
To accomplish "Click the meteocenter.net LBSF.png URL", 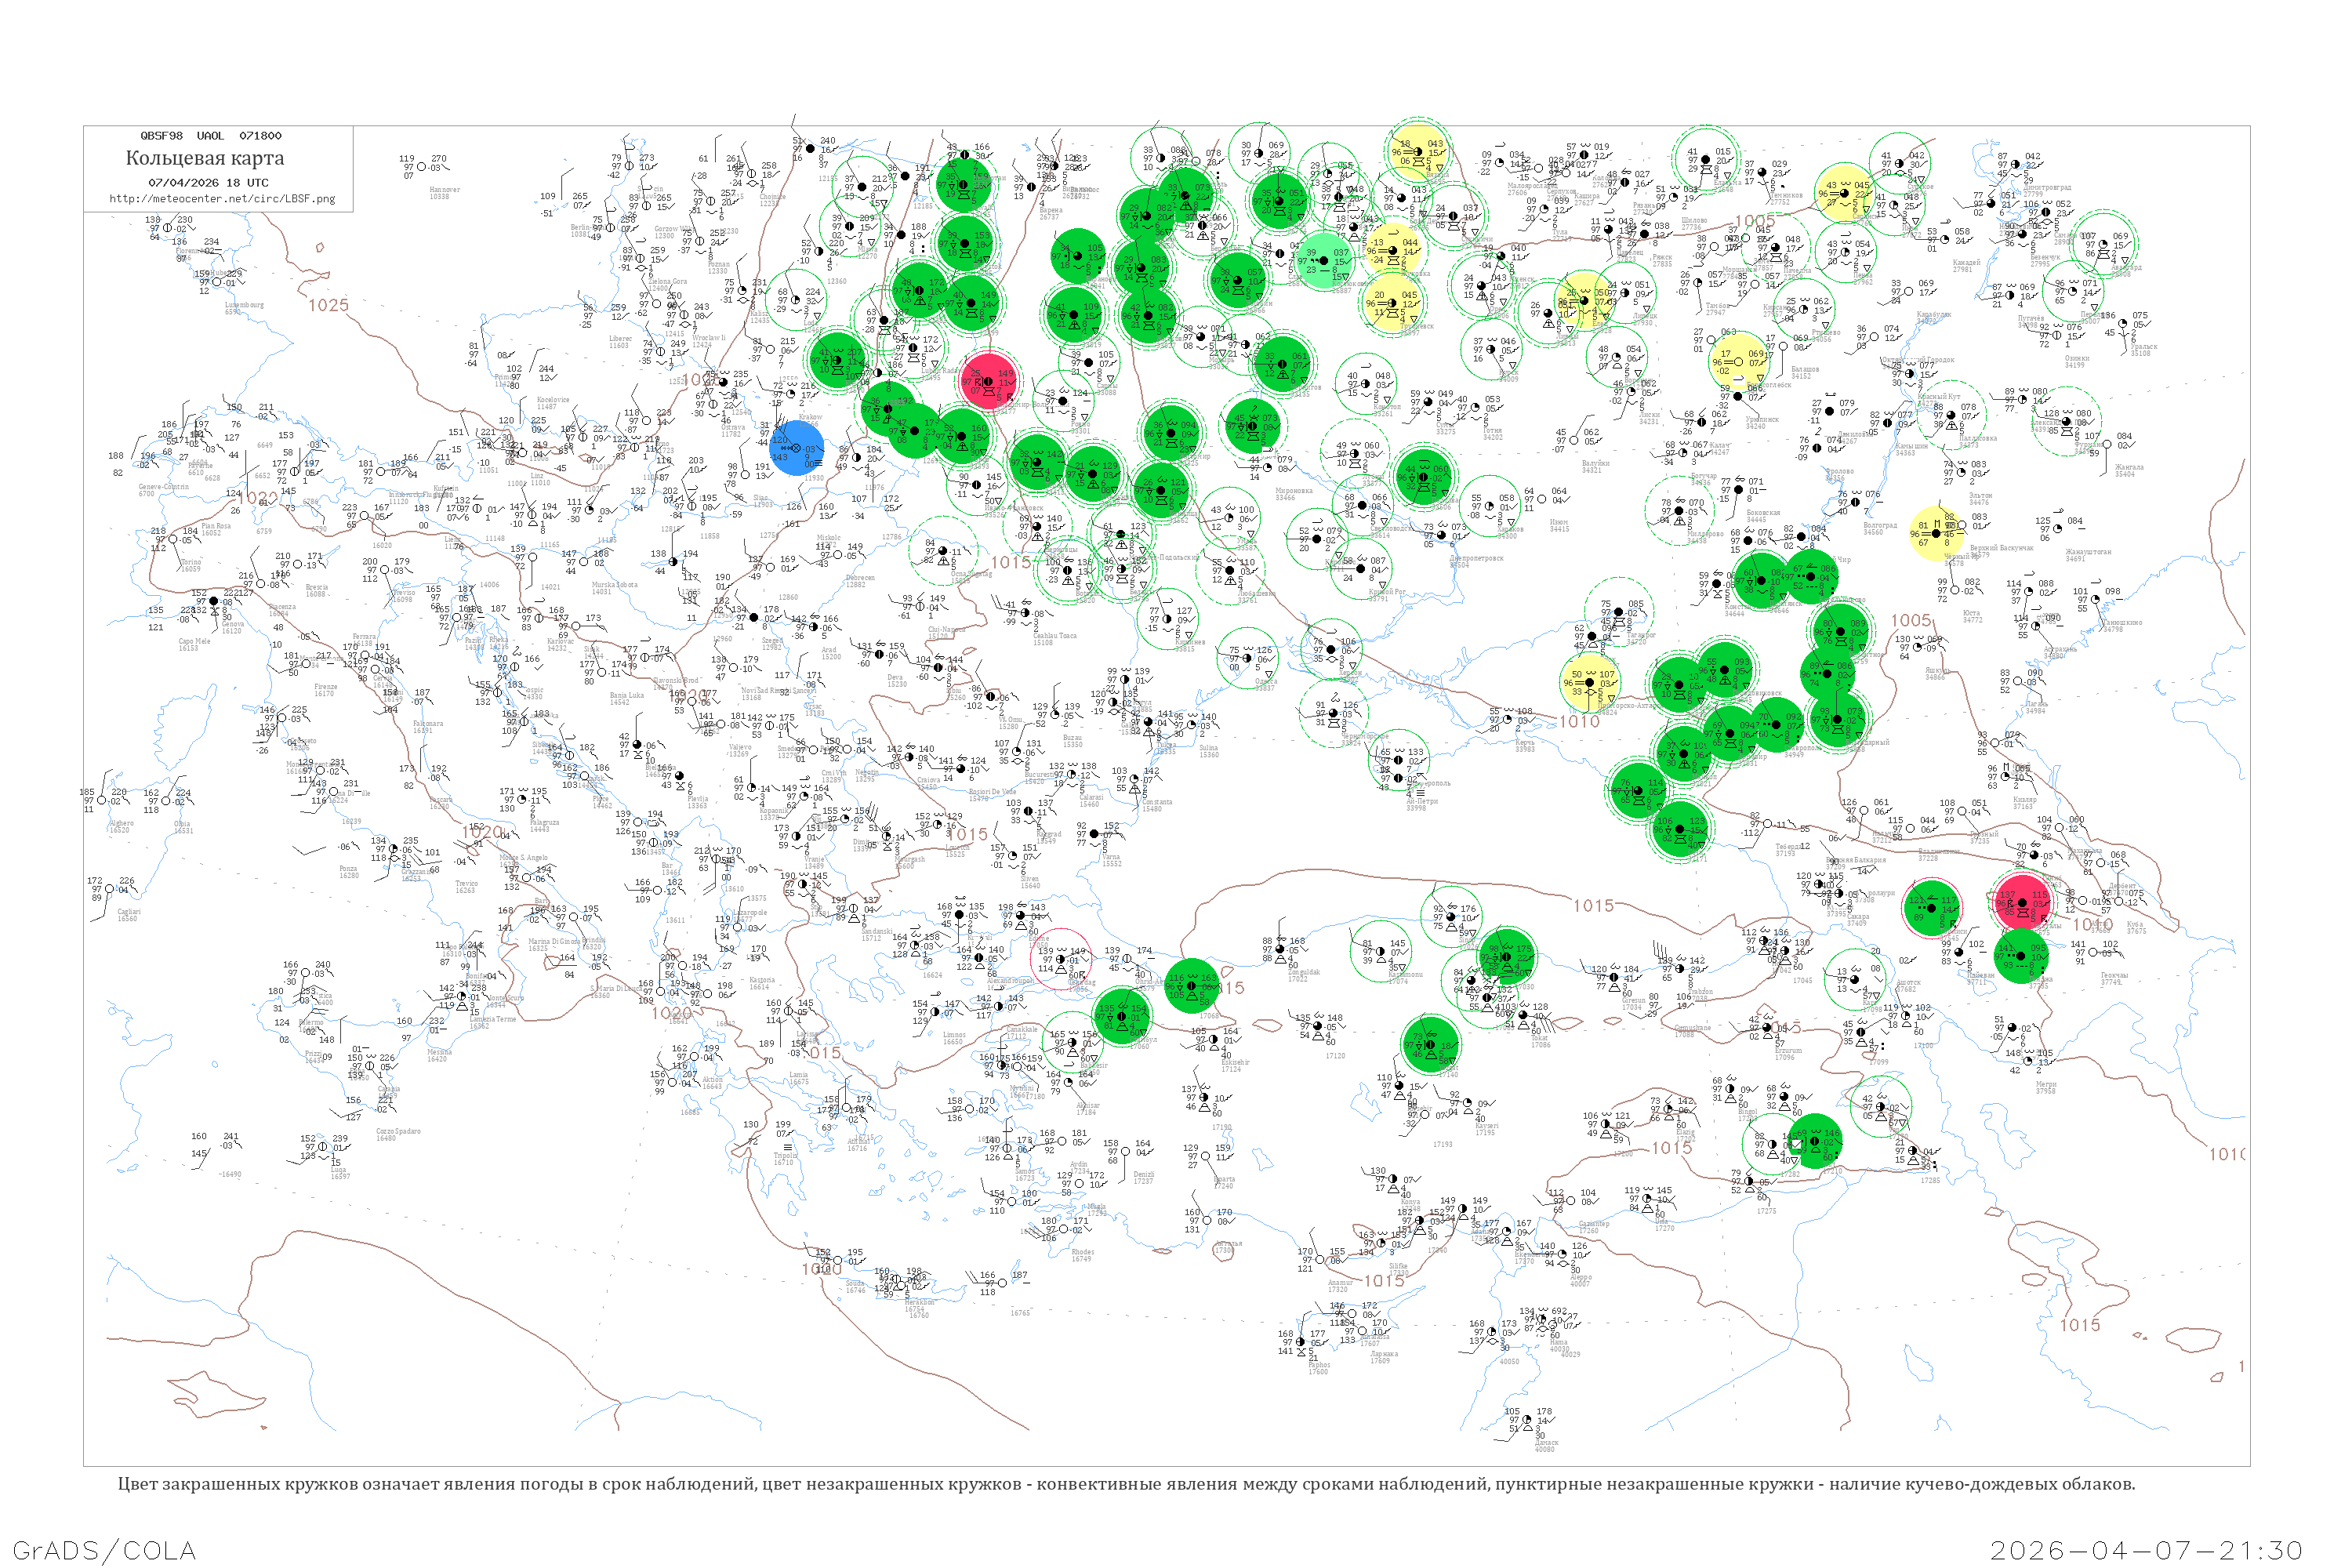I will 222,198.
